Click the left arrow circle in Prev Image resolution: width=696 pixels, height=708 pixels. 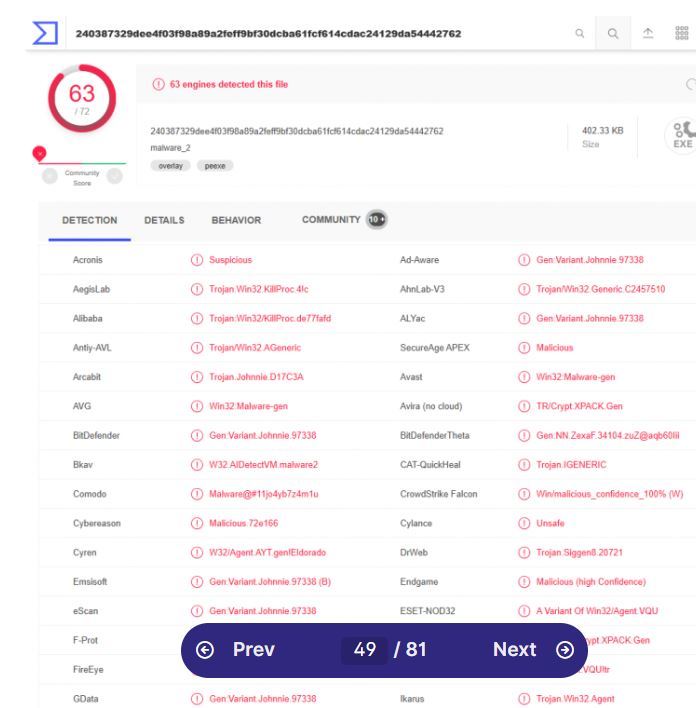tap(205, 650)
